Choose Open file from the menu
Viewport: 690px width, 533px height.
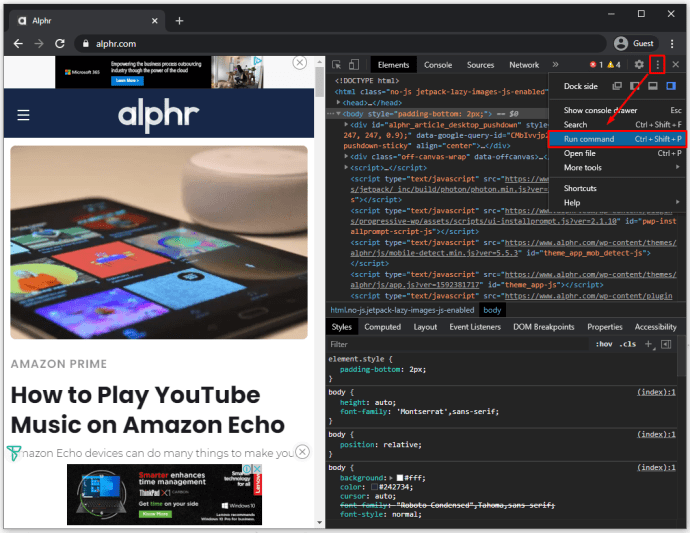click(x=617, y=153)
